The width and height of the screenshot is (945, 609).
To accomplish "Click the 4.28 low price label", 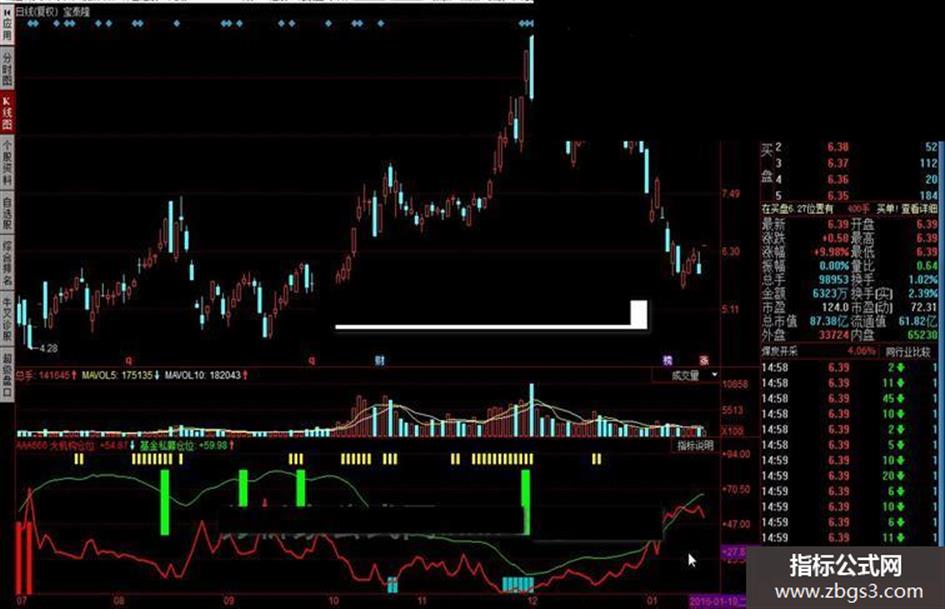I will tap(48, 348).
